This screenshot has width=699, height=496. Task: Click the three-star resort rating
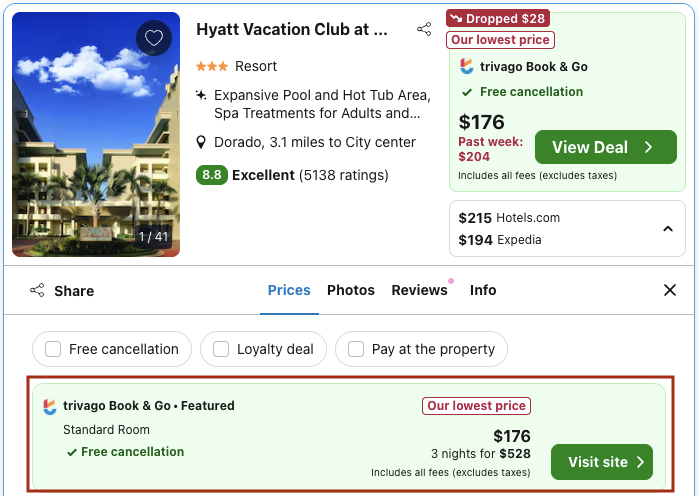(x=211, y=66)
